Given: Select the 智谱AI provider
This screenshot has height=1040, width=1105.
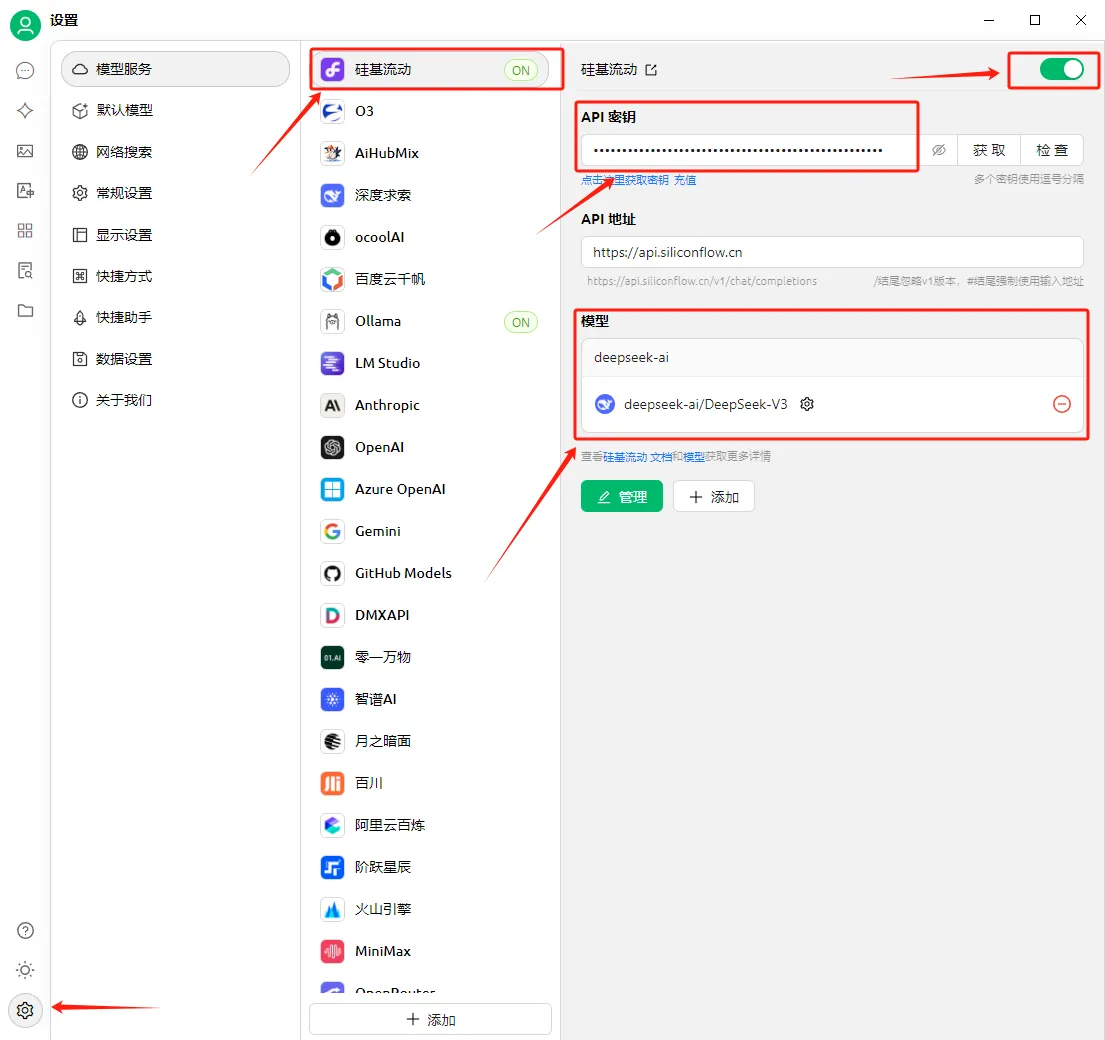Looking at the screenshot, I should tap(431, 699).
